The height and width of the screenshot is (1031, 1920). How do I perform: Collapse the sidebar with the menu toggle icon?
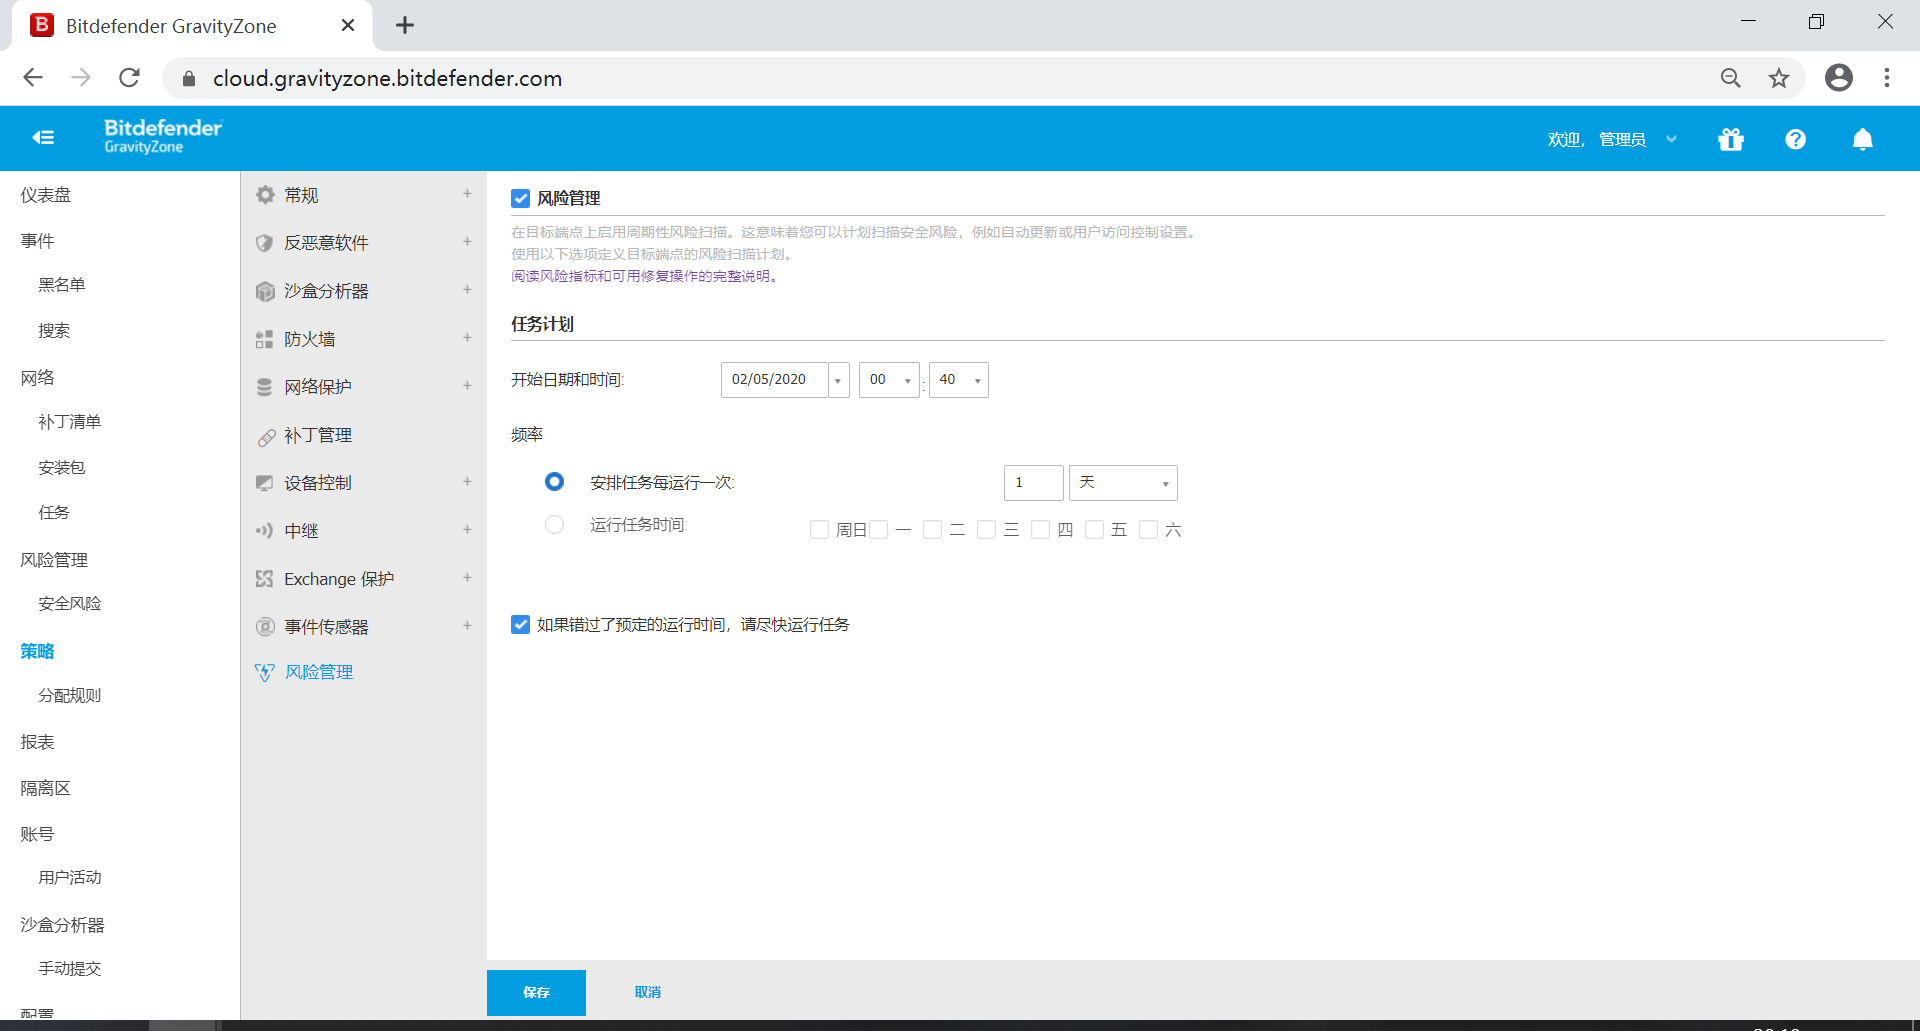43,138
